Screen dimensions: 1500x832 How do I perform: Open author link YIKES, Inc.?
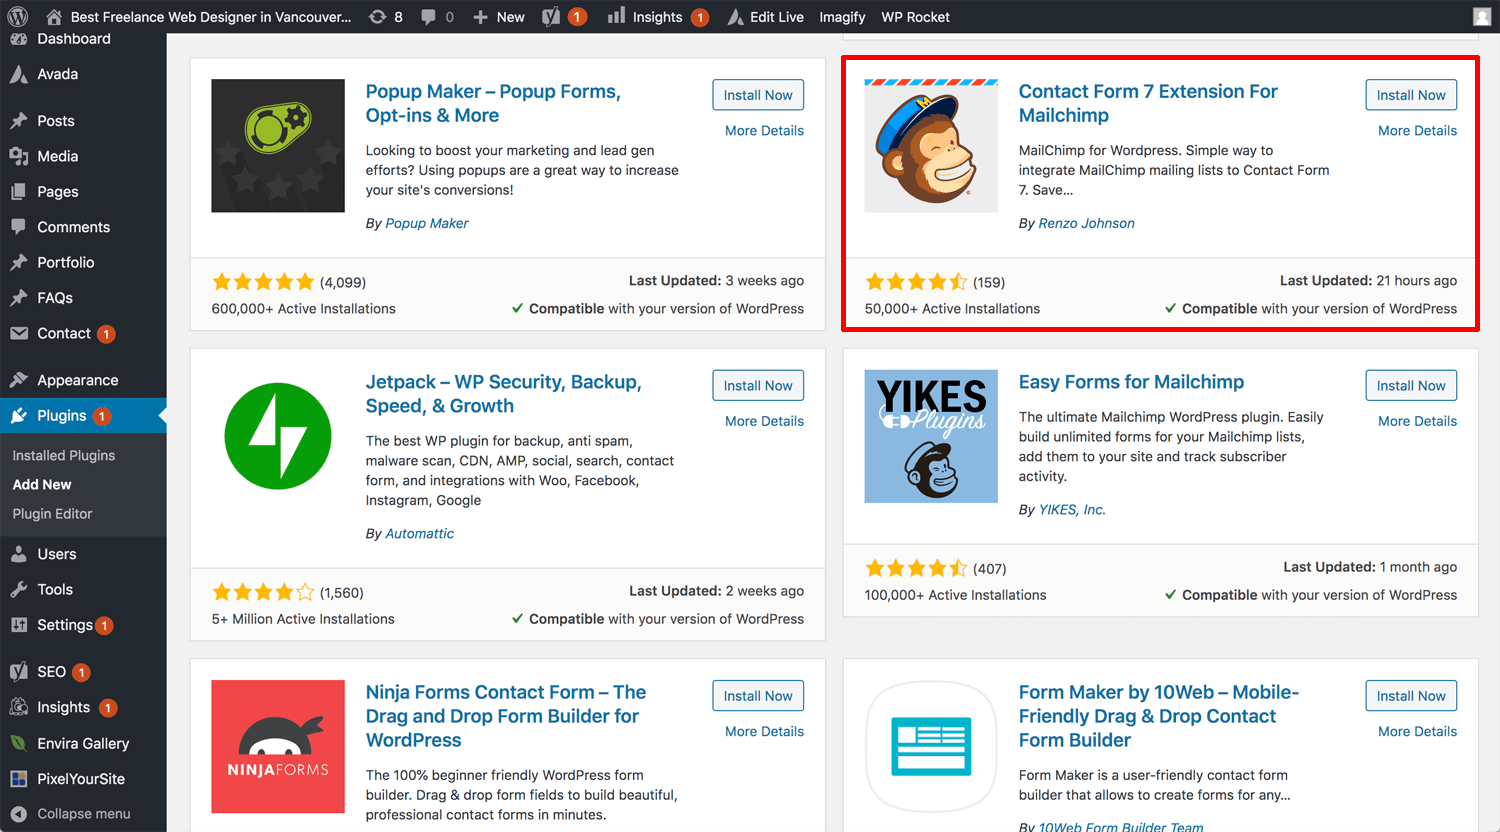[1072, 510]
